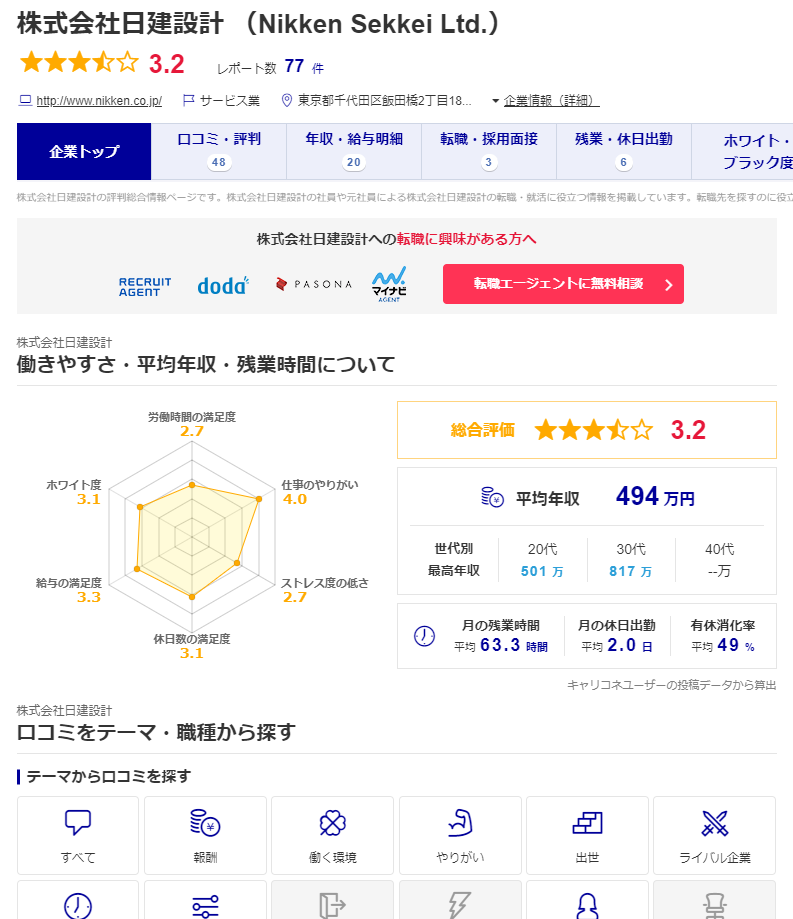Click the 給与の満足度 3.3 chart label
Viewport: 793px width, 919px height.
point(69,590)
